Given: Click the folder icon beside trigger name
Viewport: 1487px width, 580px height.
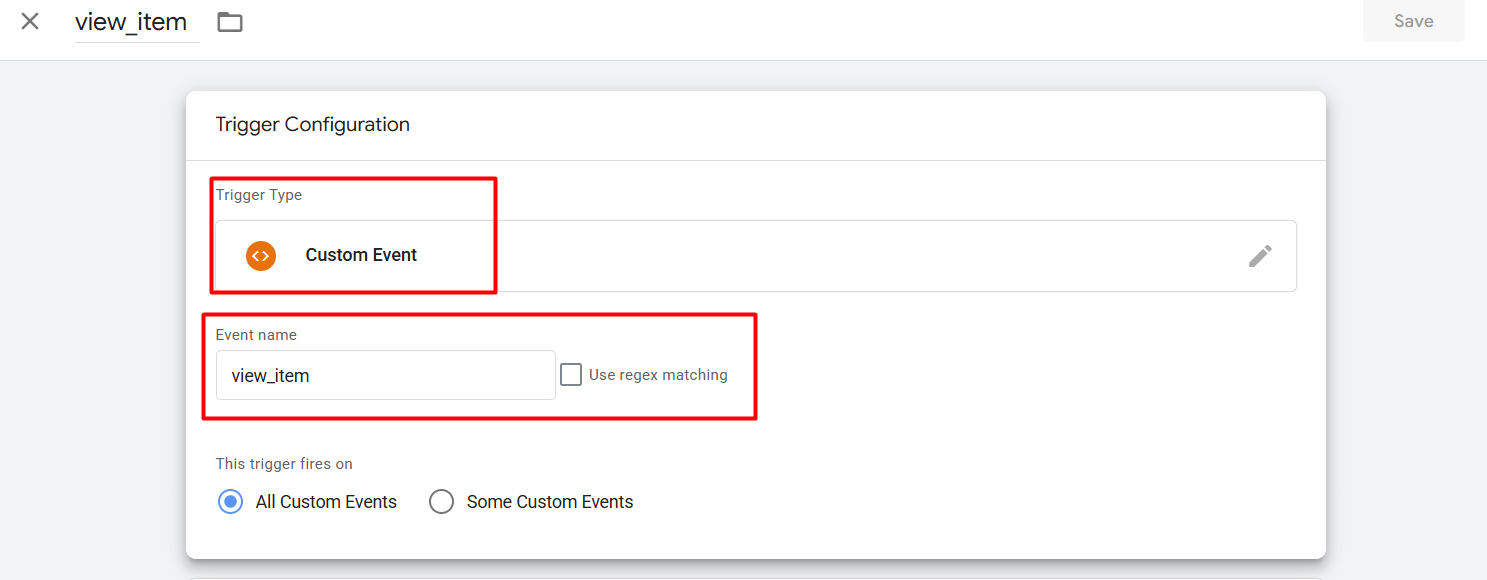Looking at the screenshot, I should coord(230,21).
